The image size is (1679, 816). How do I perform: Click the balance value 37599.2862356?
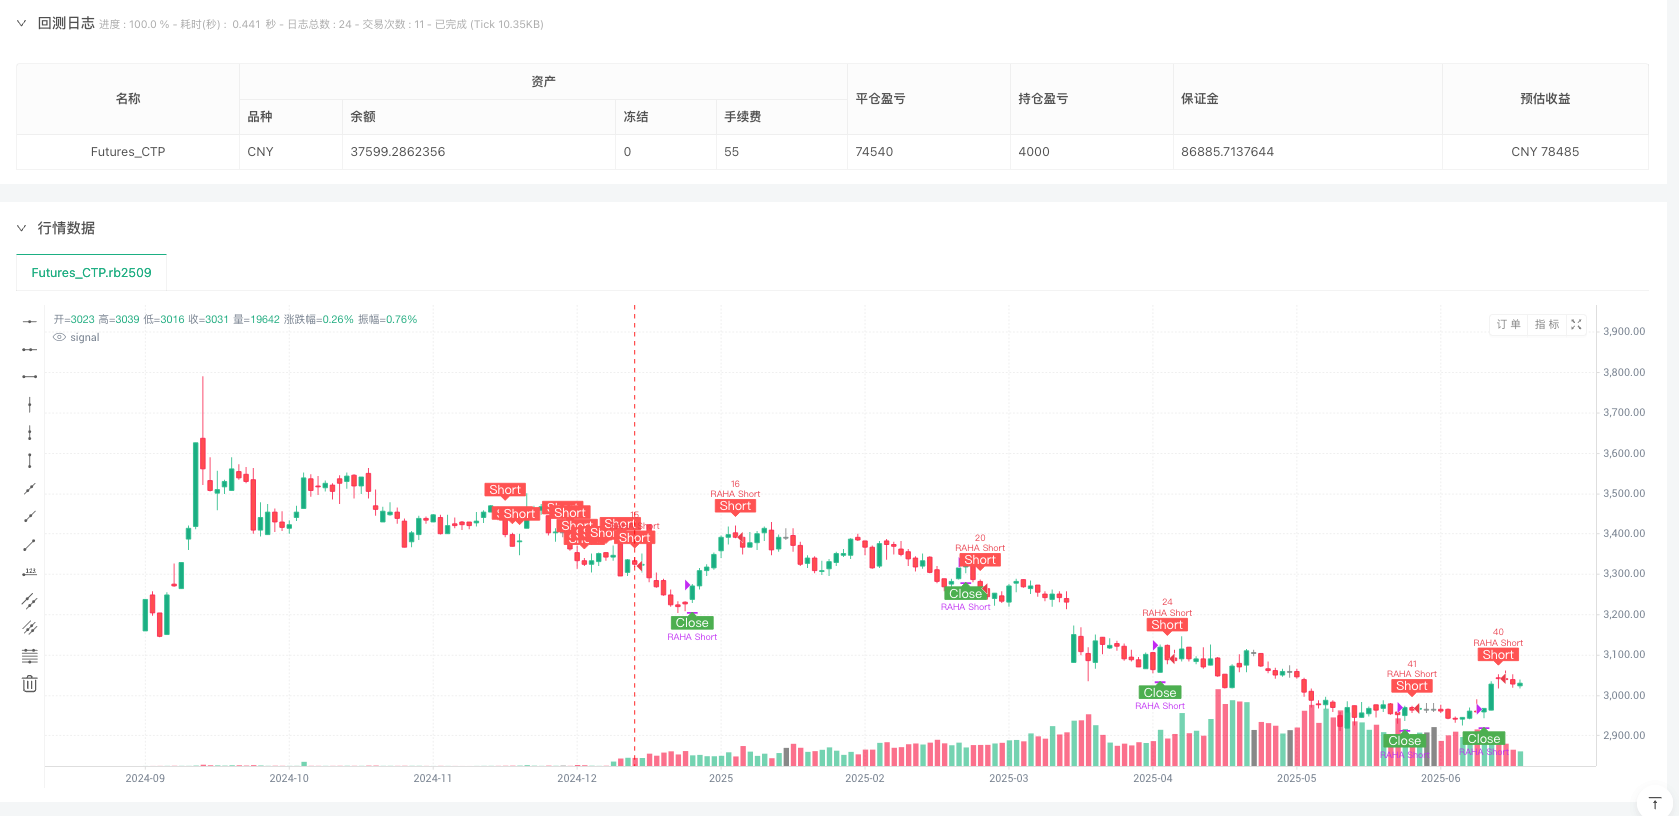click(398, 152)
